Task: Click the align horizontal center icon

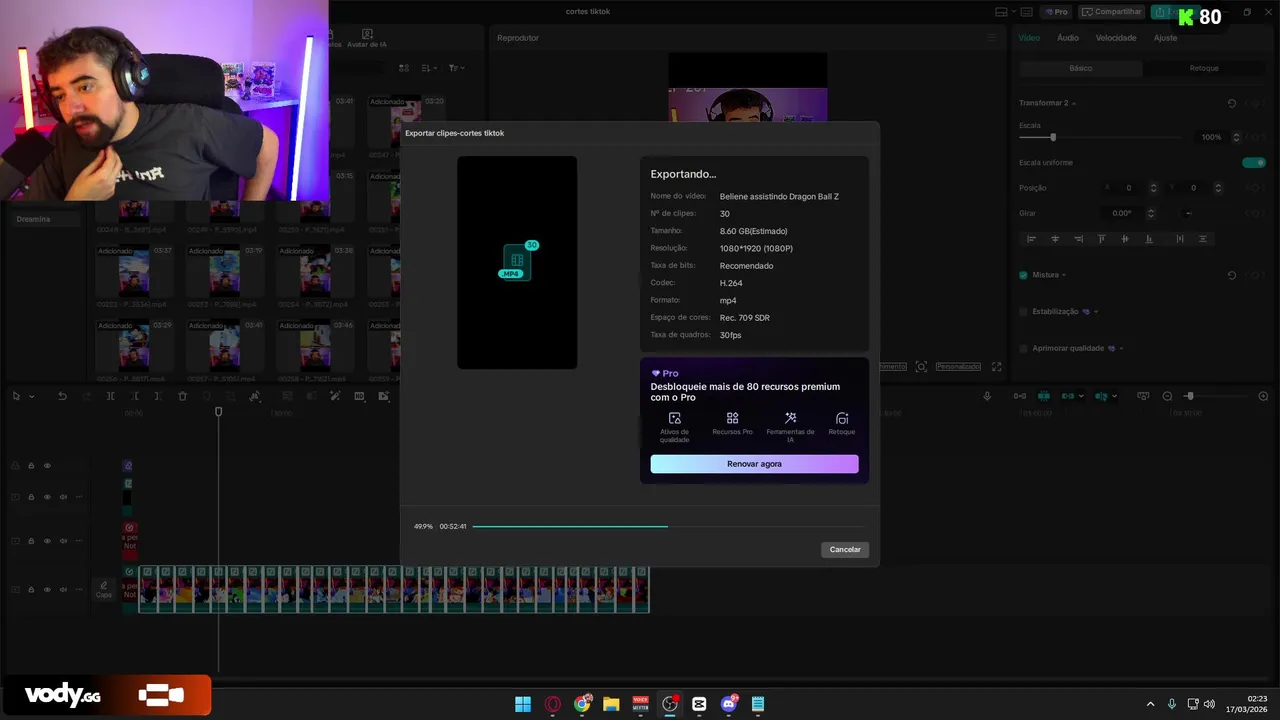Action: 1055,239
